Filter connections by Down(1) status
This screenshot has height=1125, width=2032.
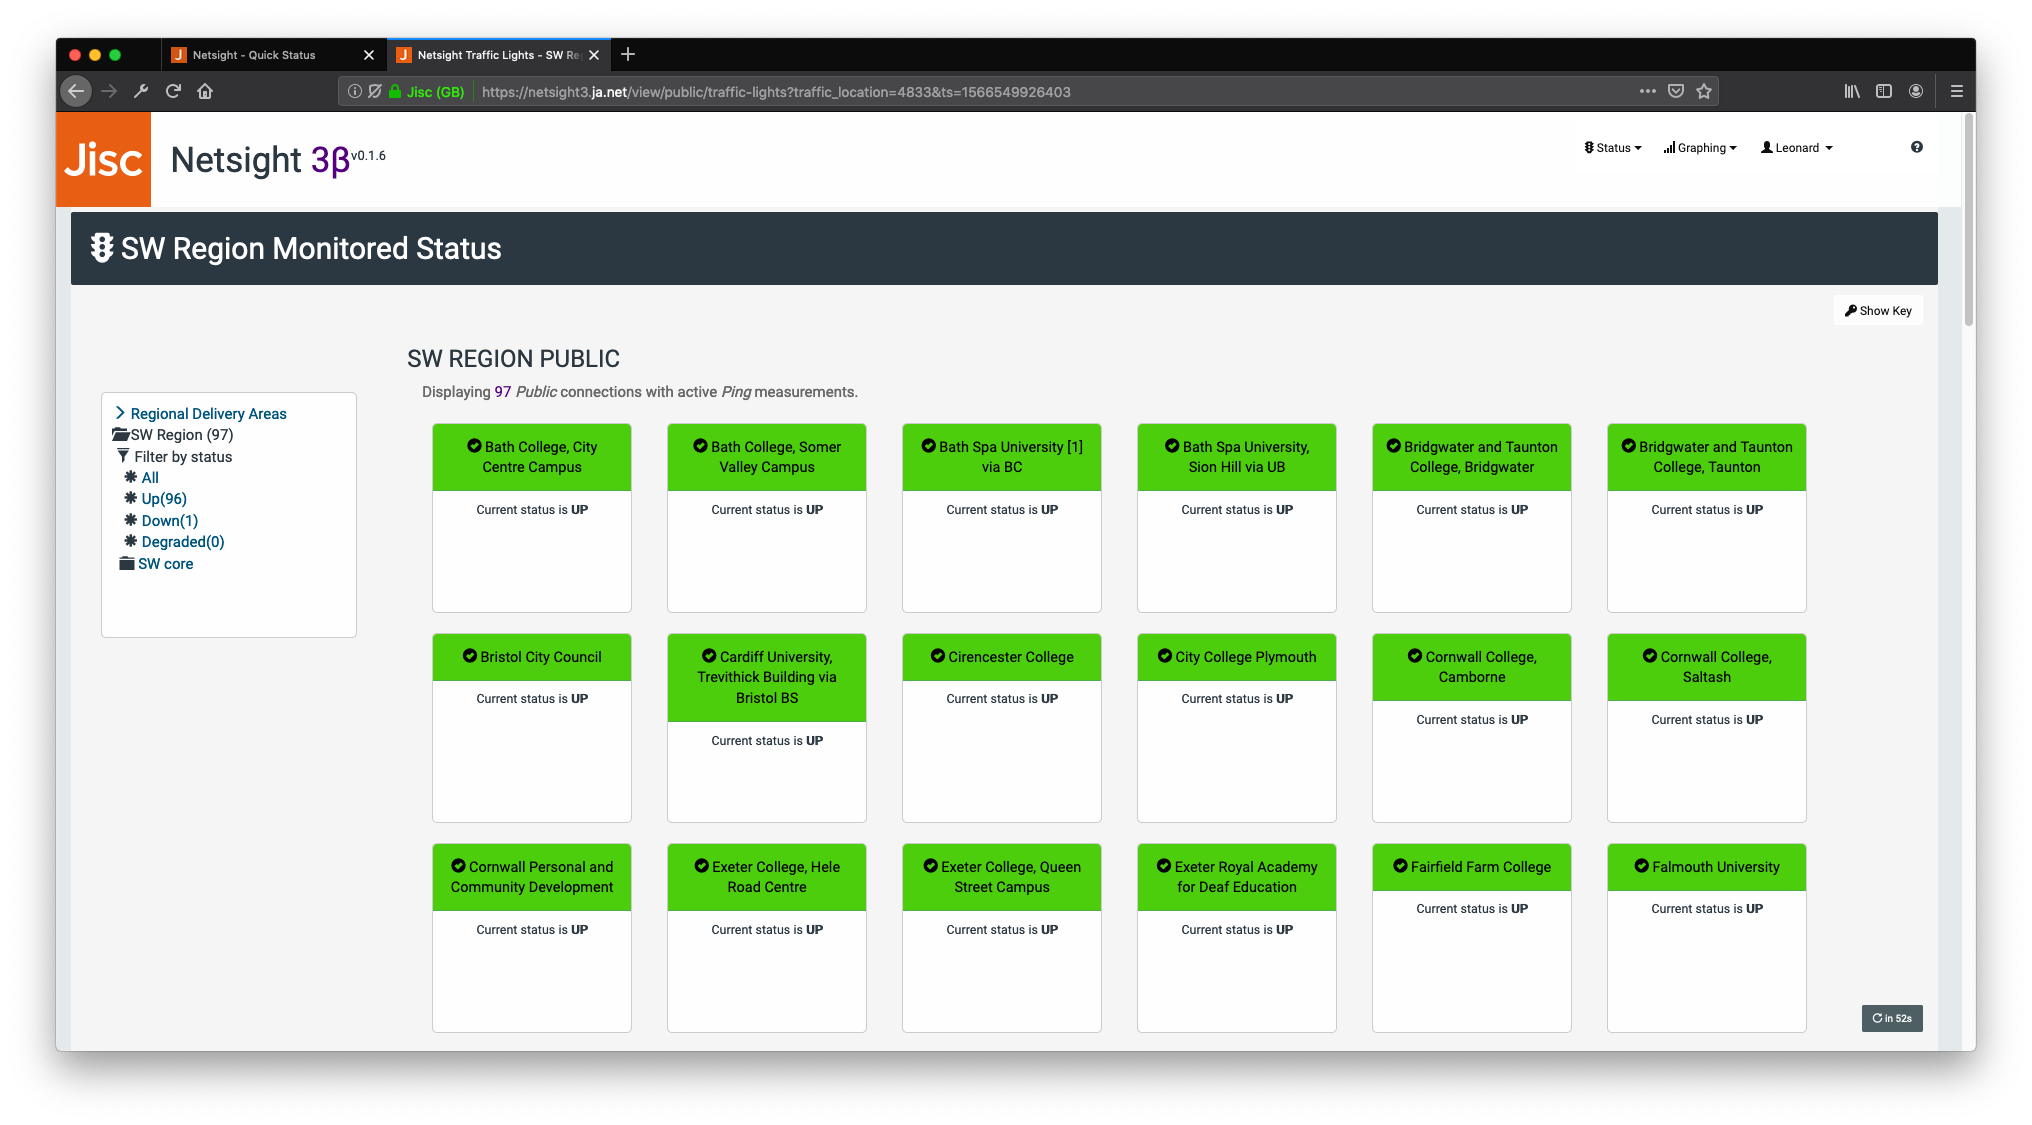pos(169,521)
